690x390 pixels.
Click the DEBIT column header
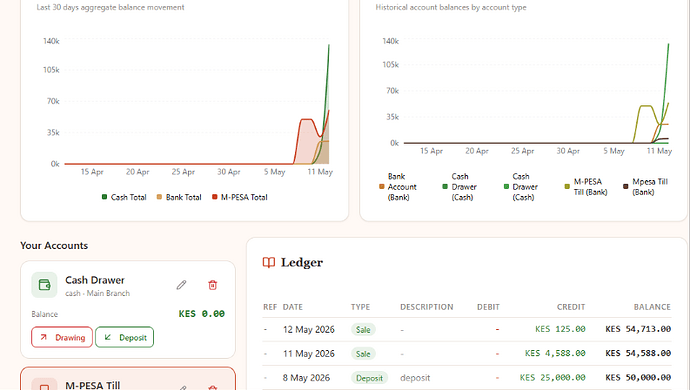pos(488,307)
